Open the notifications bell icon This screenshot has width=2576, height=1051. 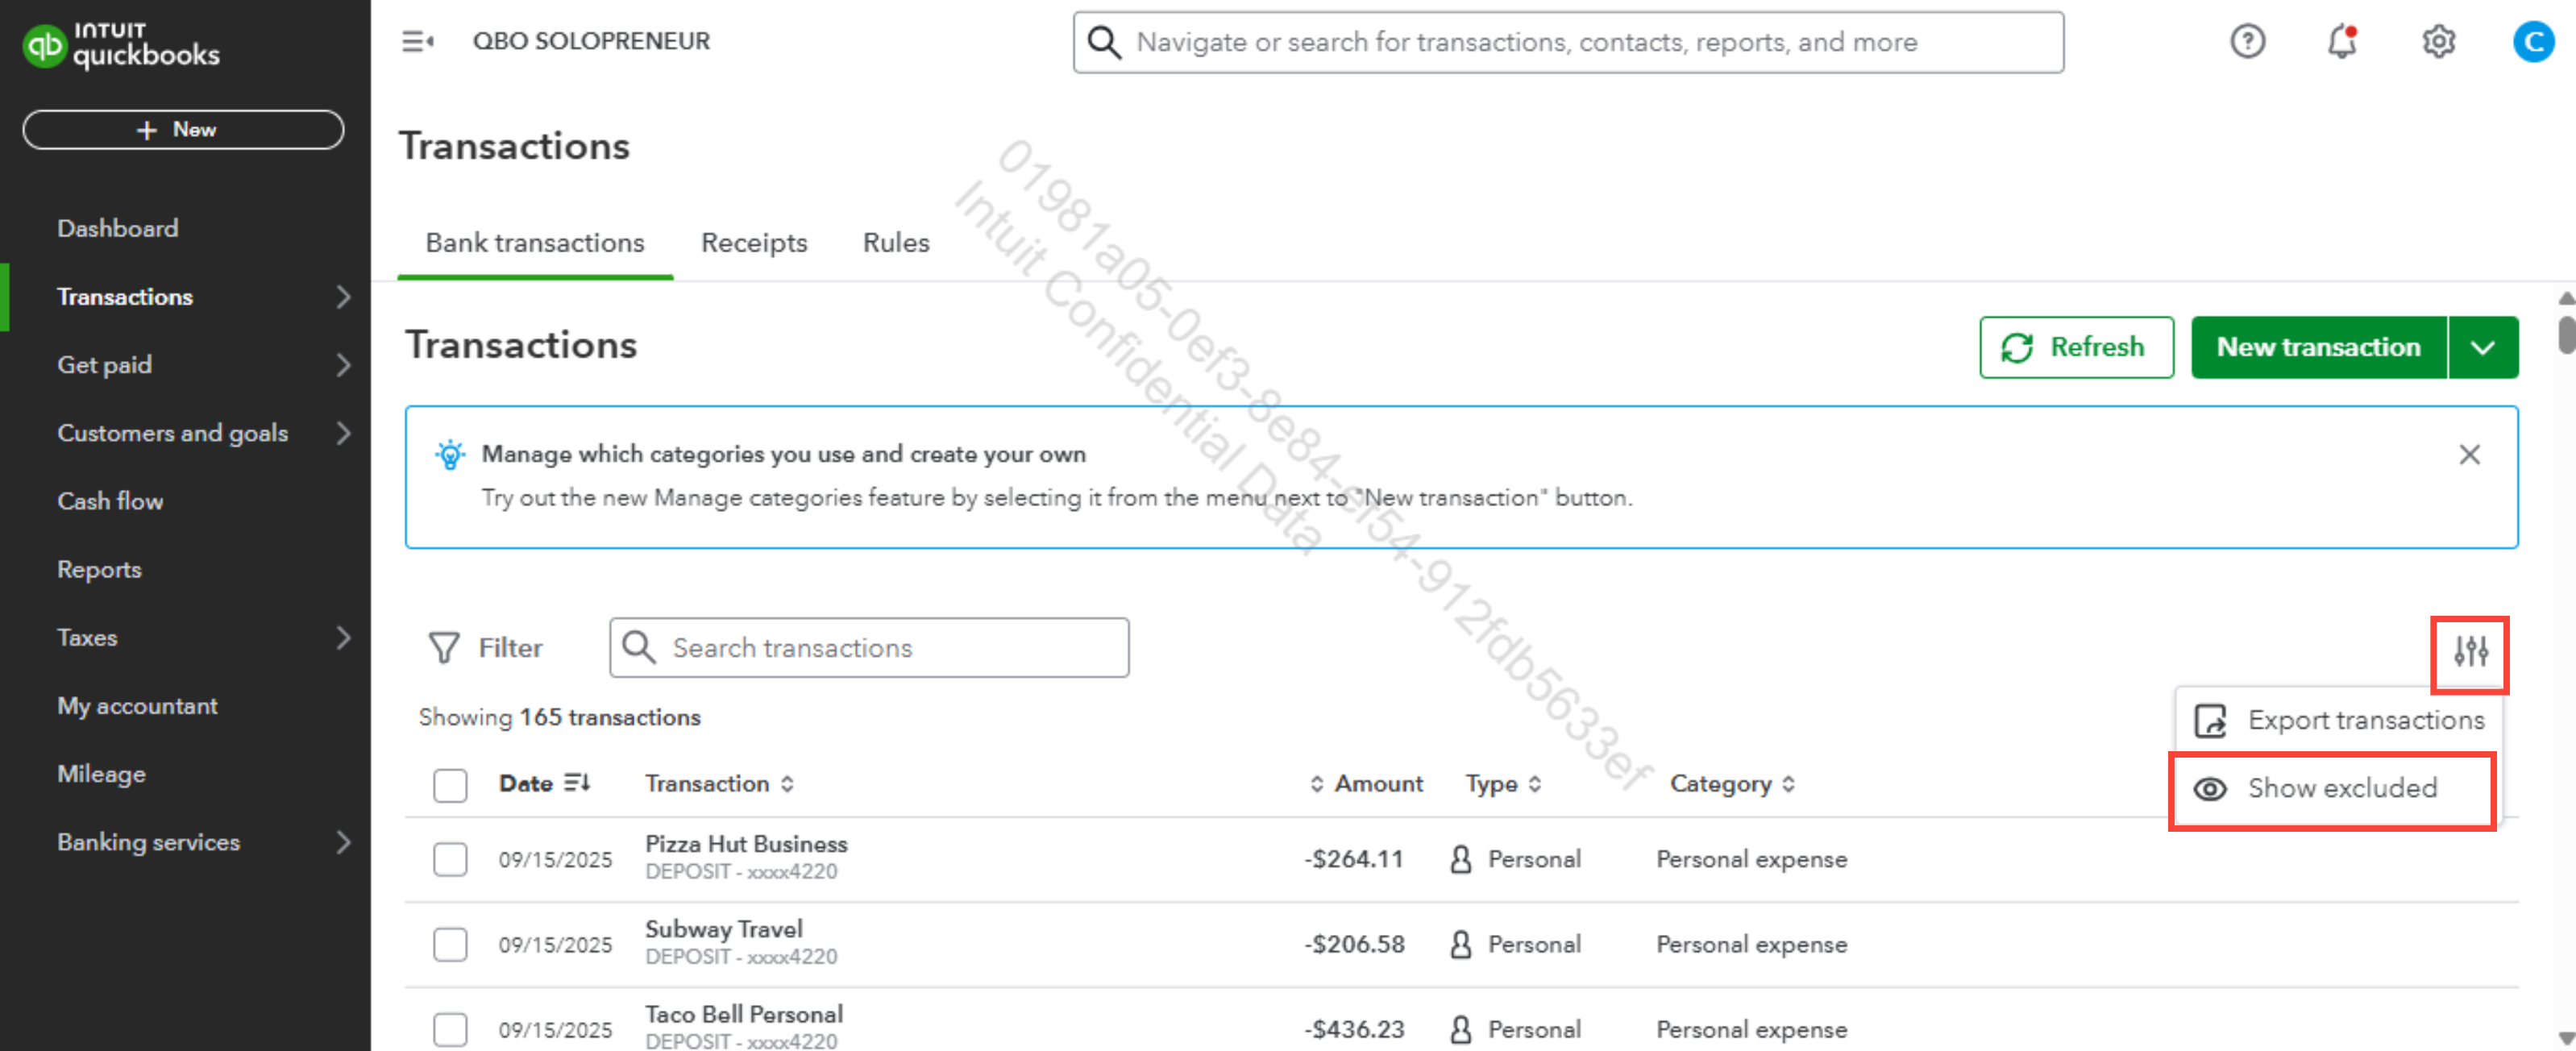point(2341,41)
